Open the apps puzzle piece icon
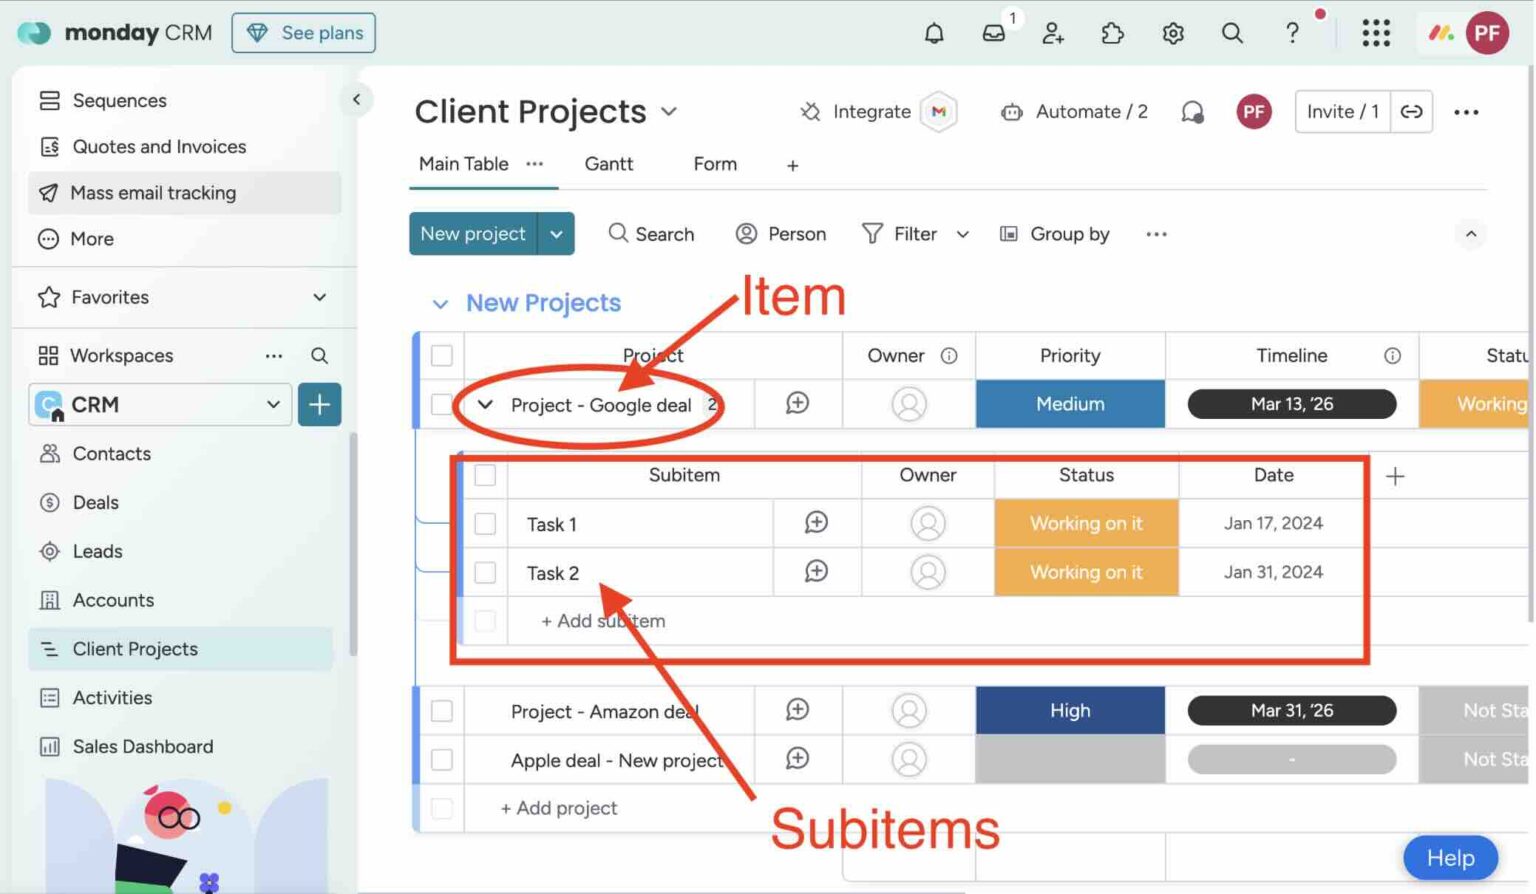This screenshot has width=1536, height=894. pos(1112,33)
